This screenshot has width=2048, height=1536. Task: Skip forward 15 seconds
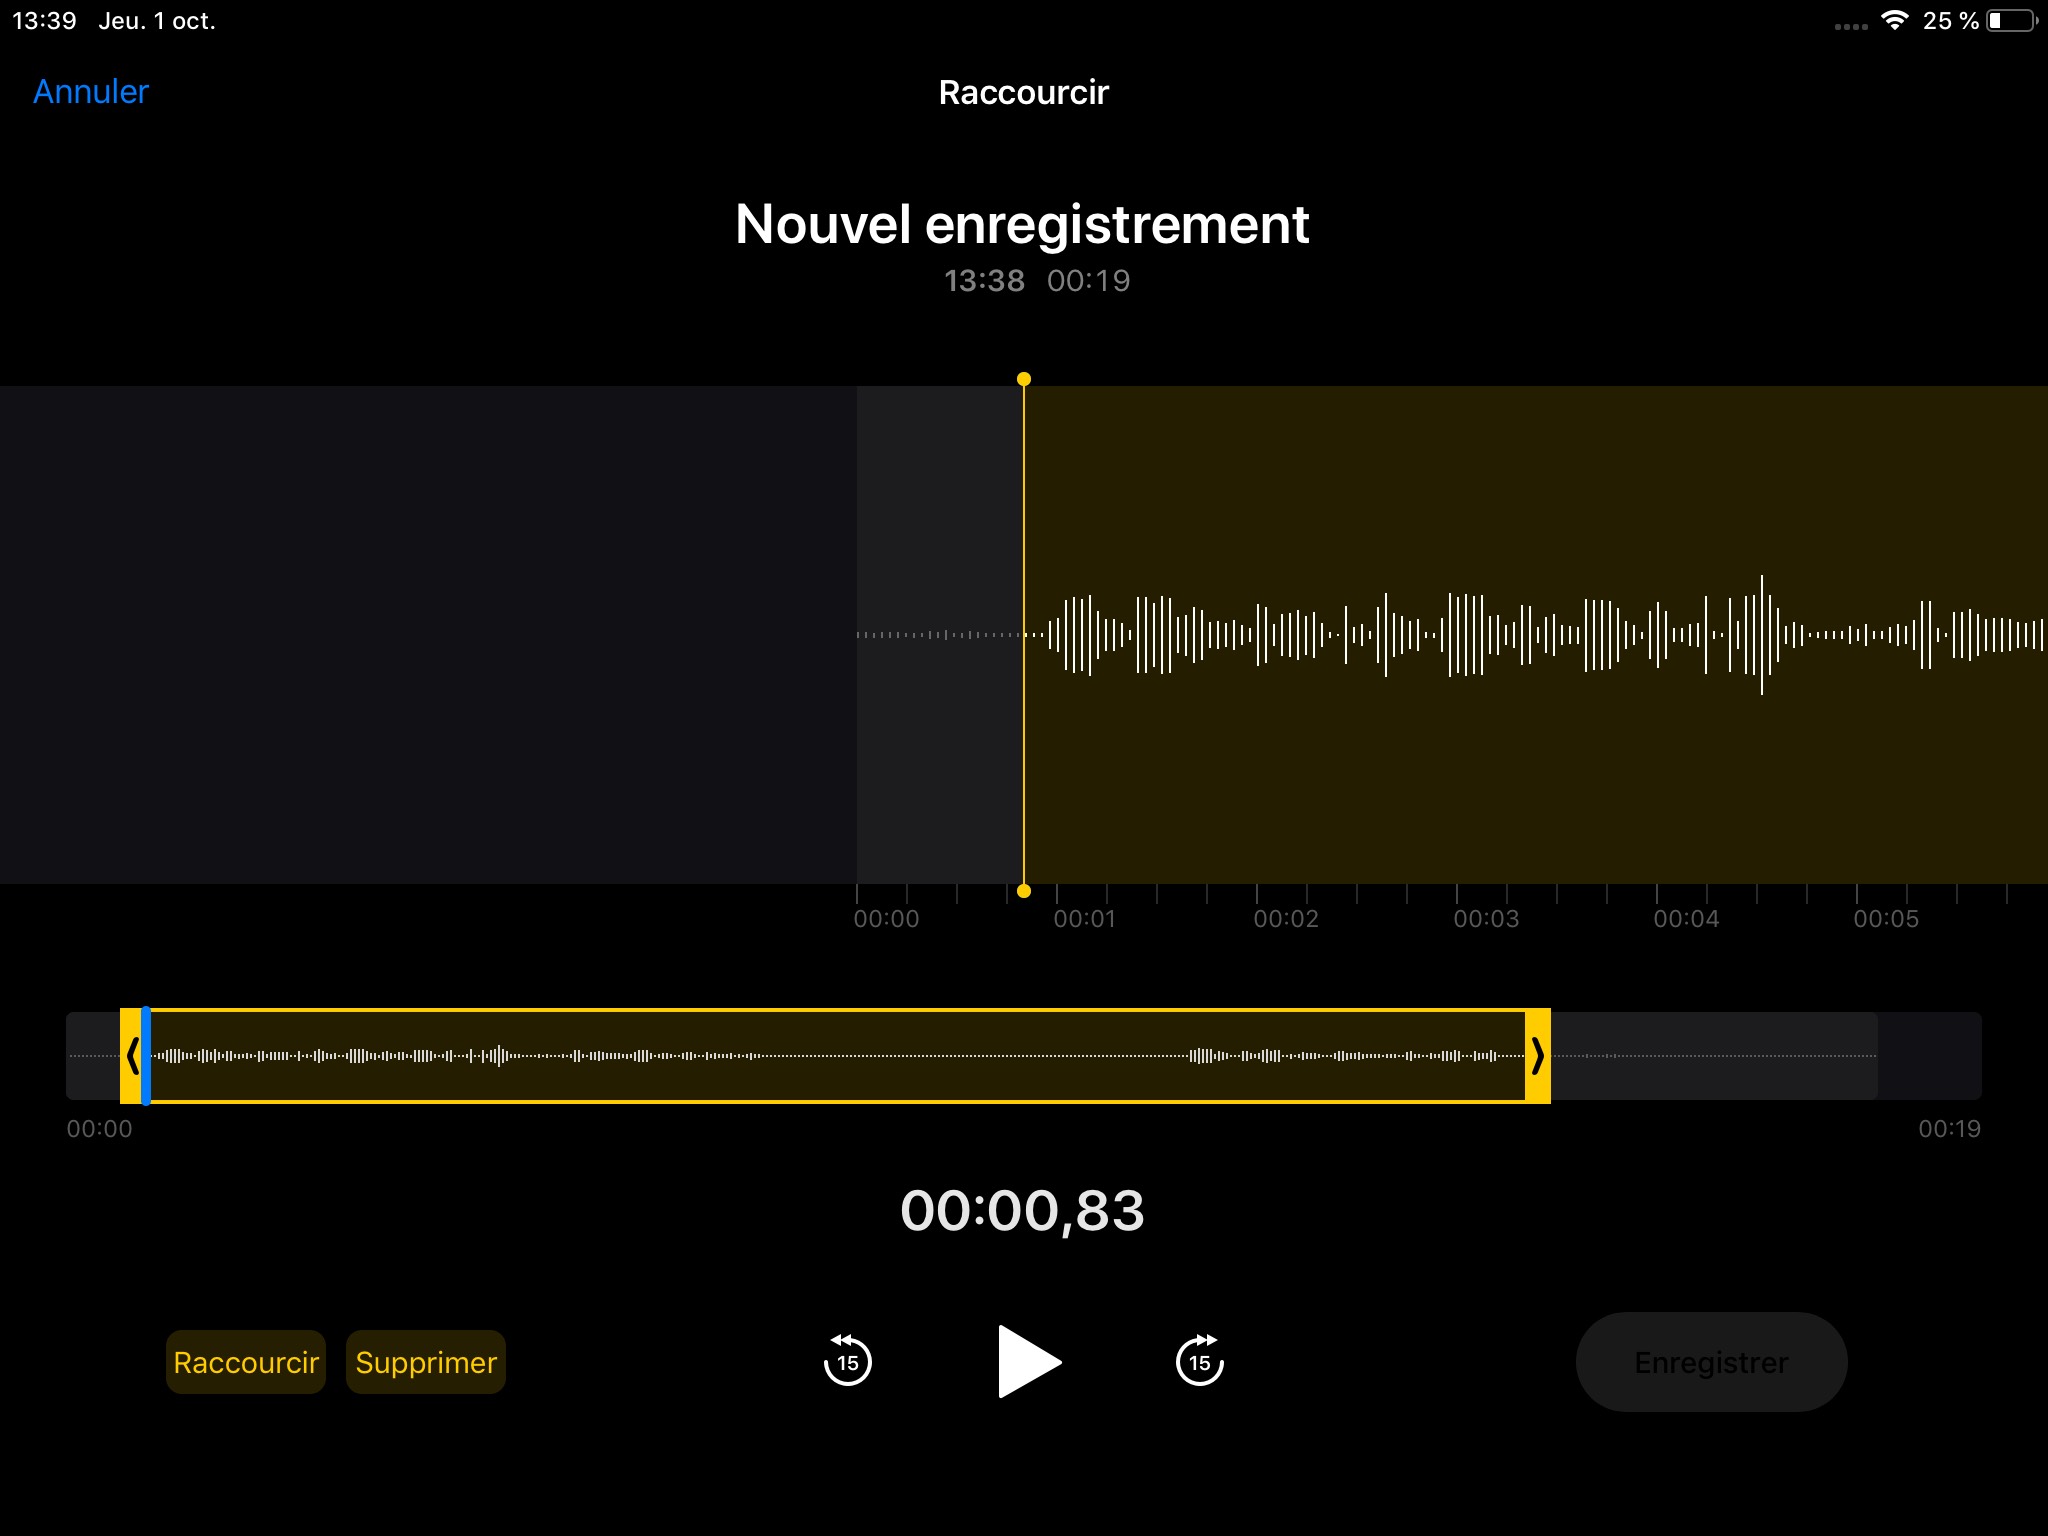1199,1361
